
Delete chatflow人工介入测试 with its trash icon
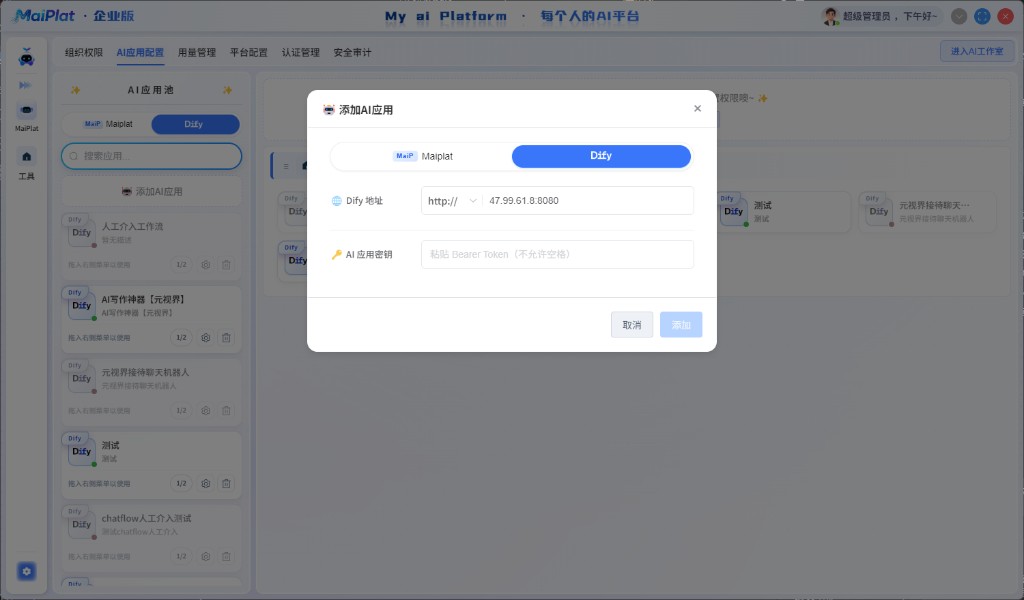[x=226, y=556]
